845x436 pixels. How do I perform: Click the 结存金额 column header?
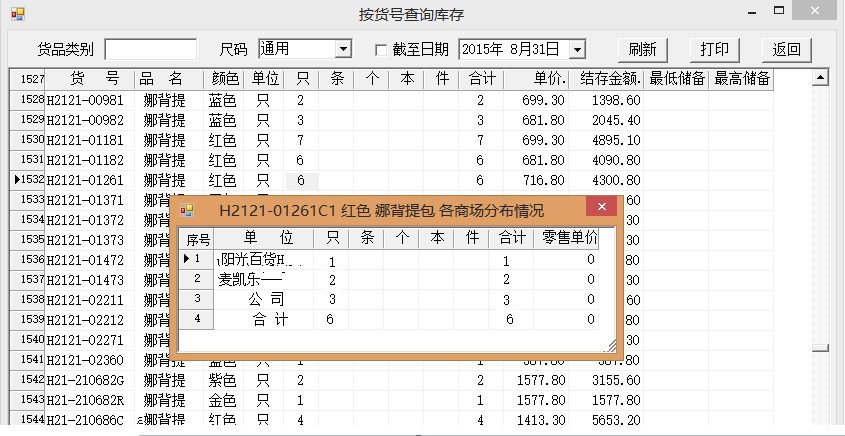pyautogui.click(x=609, y=79)
